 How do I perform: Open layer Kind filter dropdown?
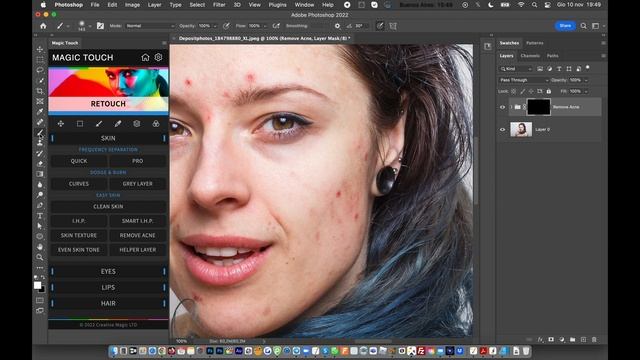[x=516, y=69]
